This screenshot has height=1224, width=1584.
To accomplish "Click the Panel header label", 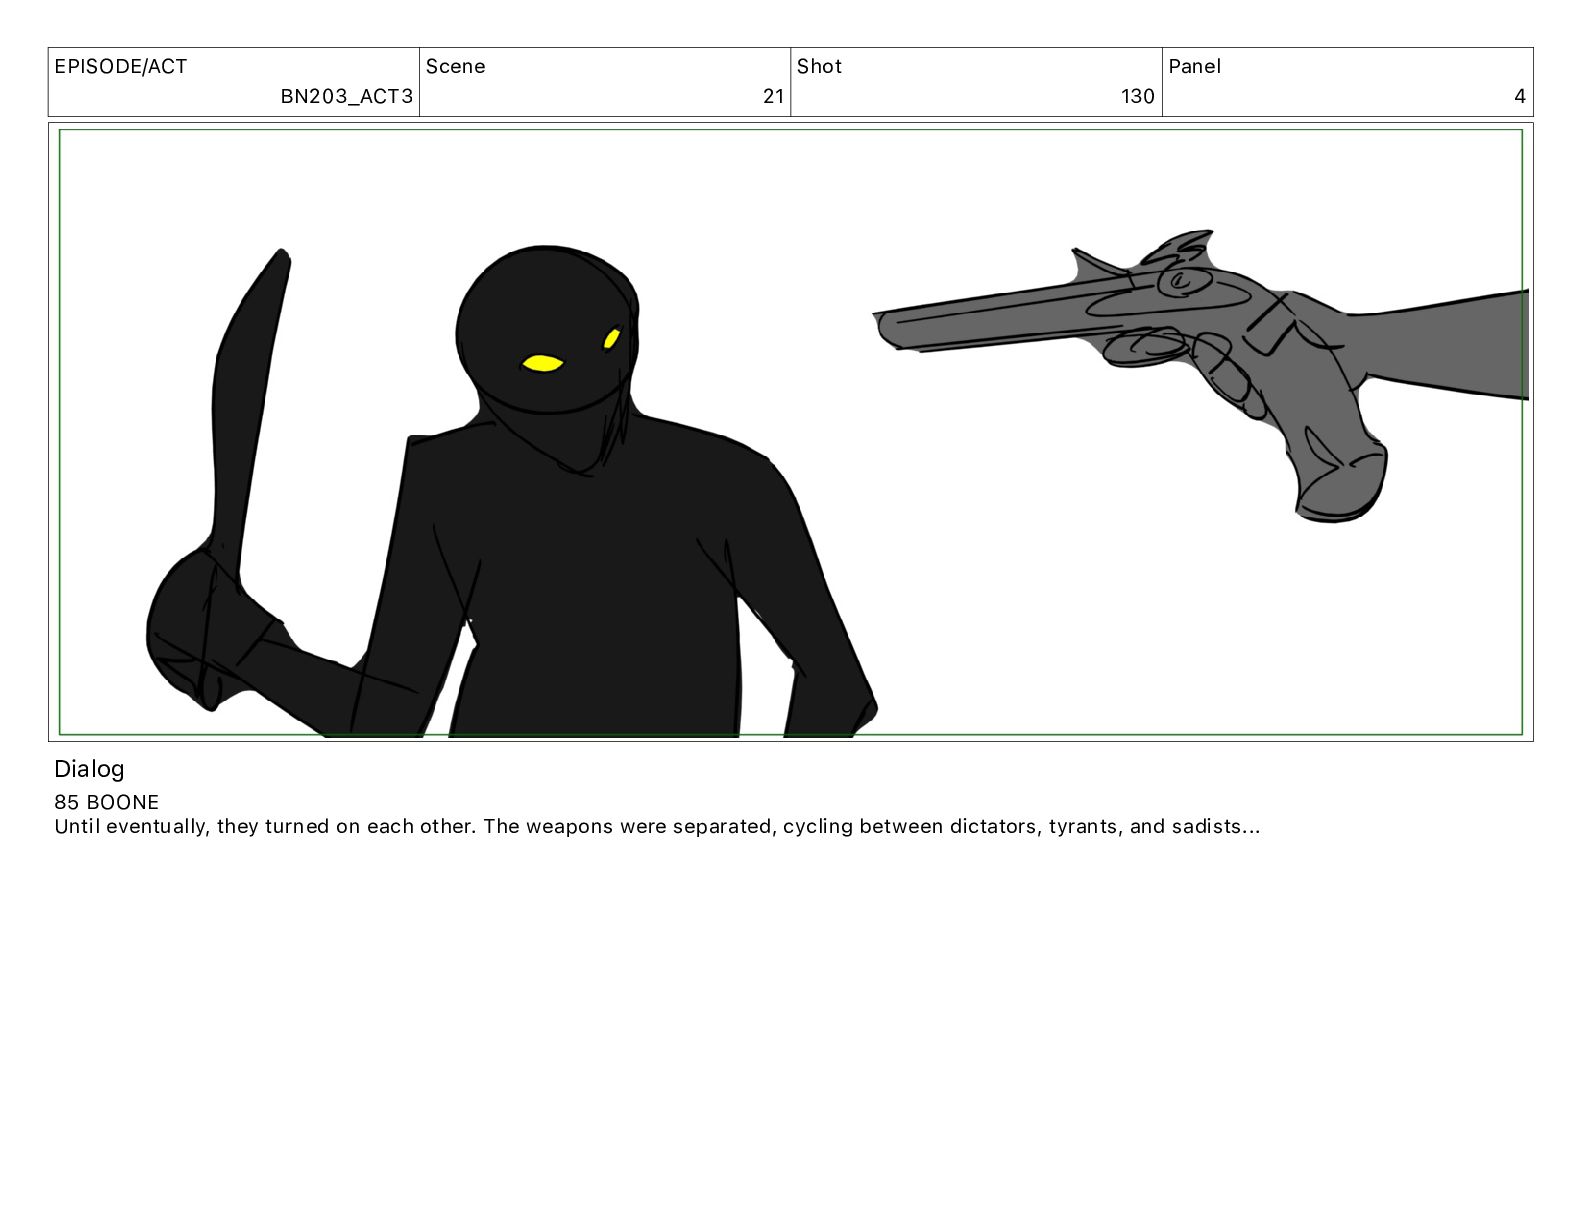I will click(x=1194, y=67).
